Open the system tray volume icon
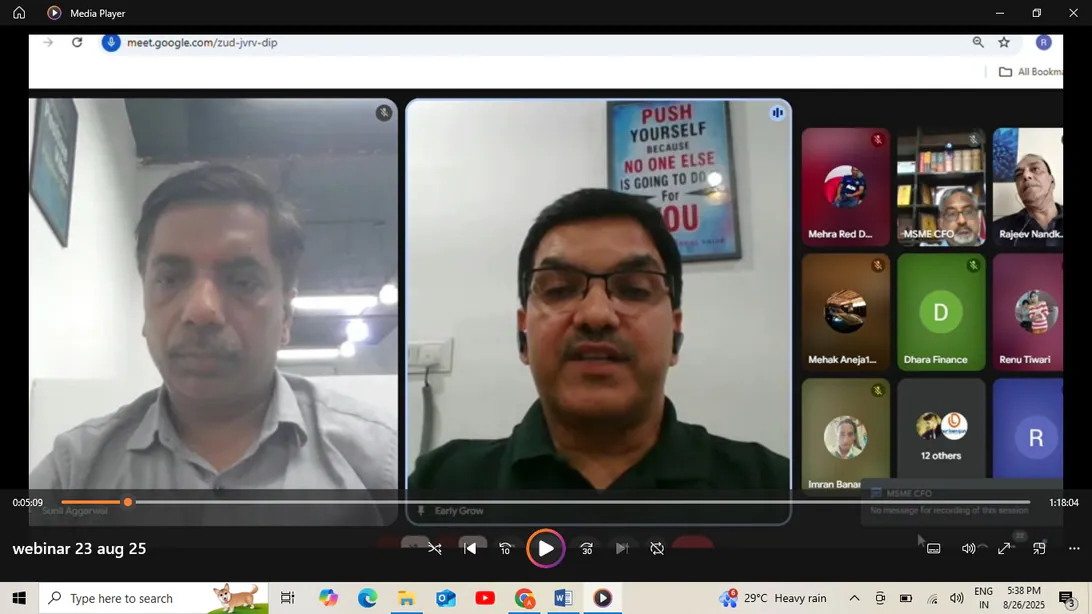 pyautogui.click(x=957, y=598)
